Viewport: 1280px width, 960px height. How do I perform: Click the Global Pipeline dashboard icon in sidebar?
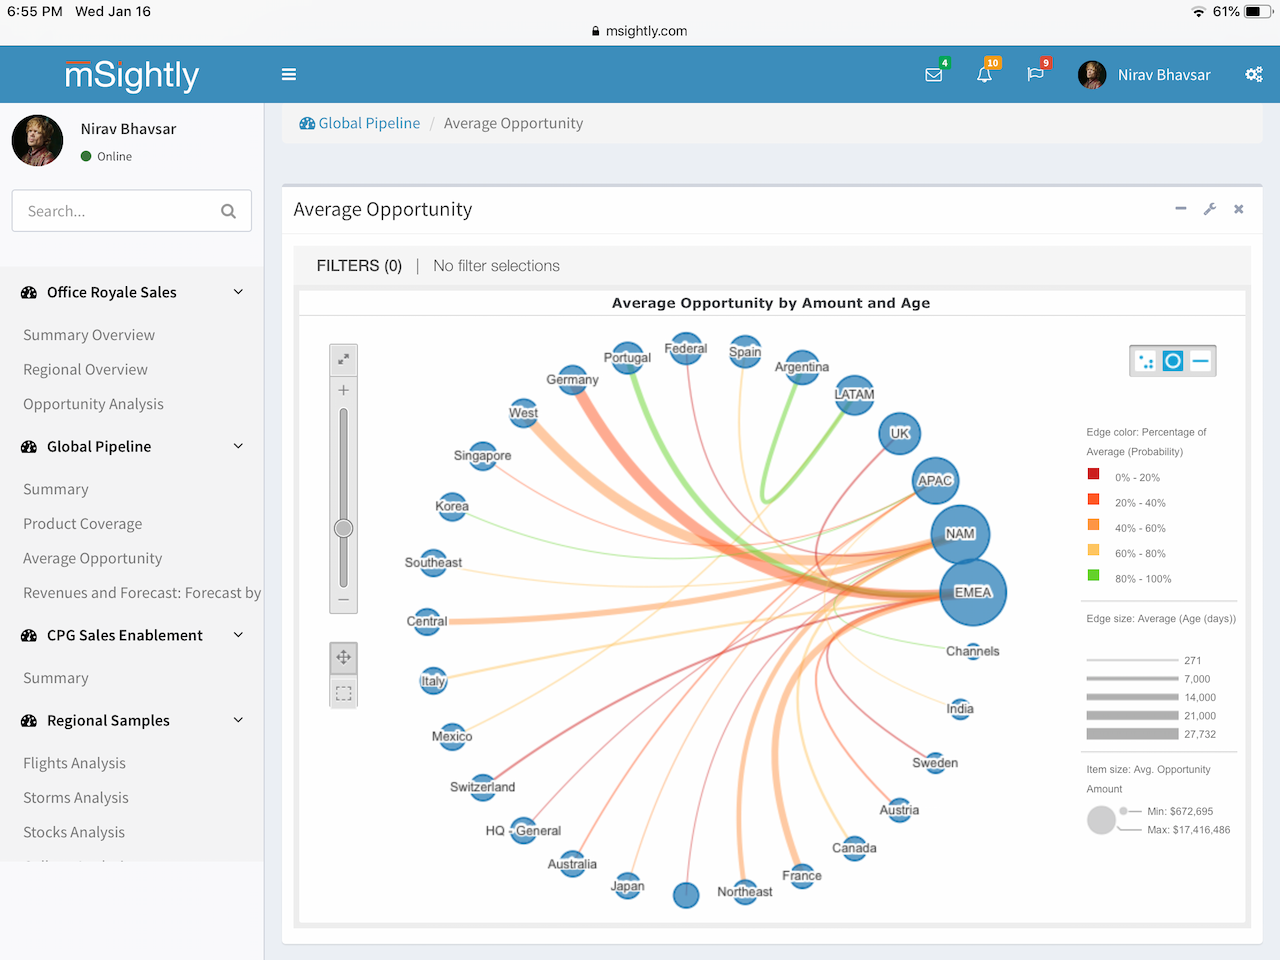(x=29, y=447)
